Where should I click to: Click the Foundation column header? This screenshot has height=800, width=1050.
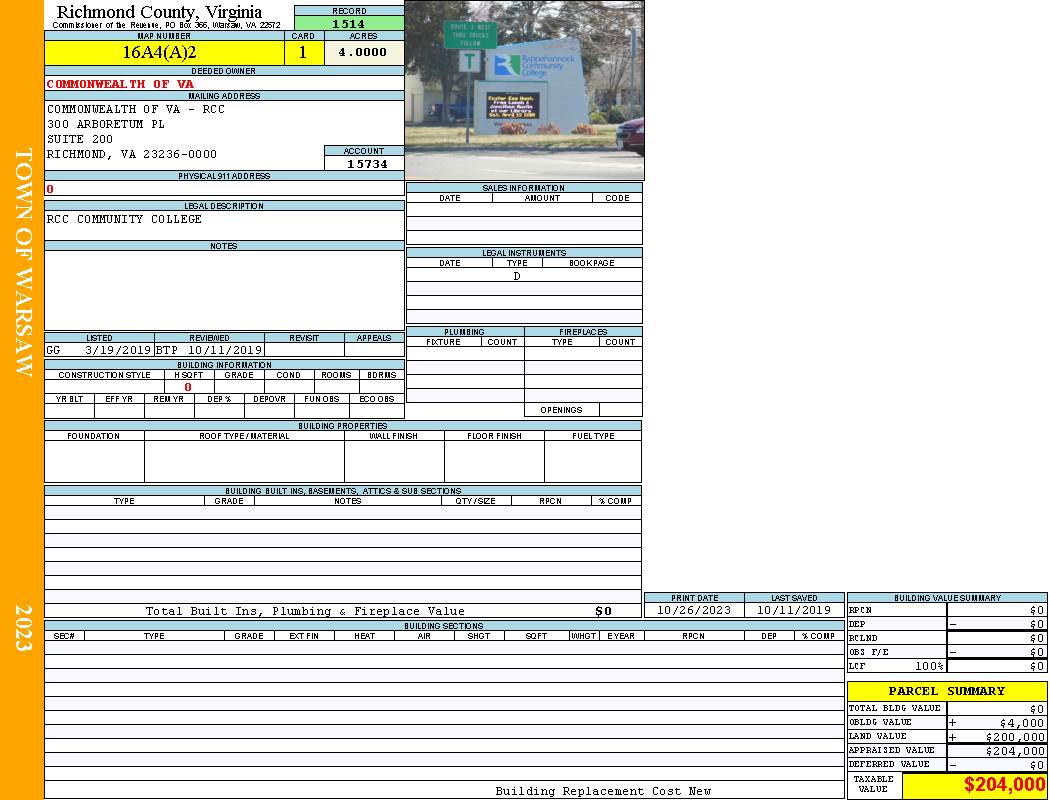pyautogui.click(x=94, y=436)
